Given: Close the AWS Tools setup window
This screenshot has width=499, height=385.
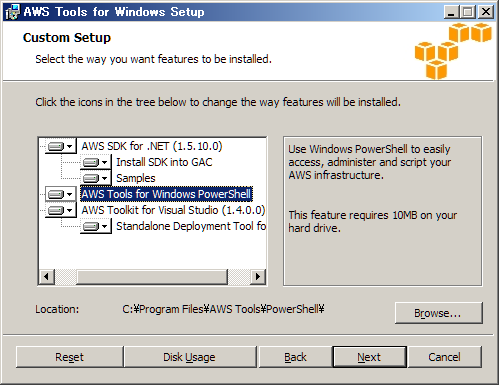Looking at the screenshot, I should [486, 12].
